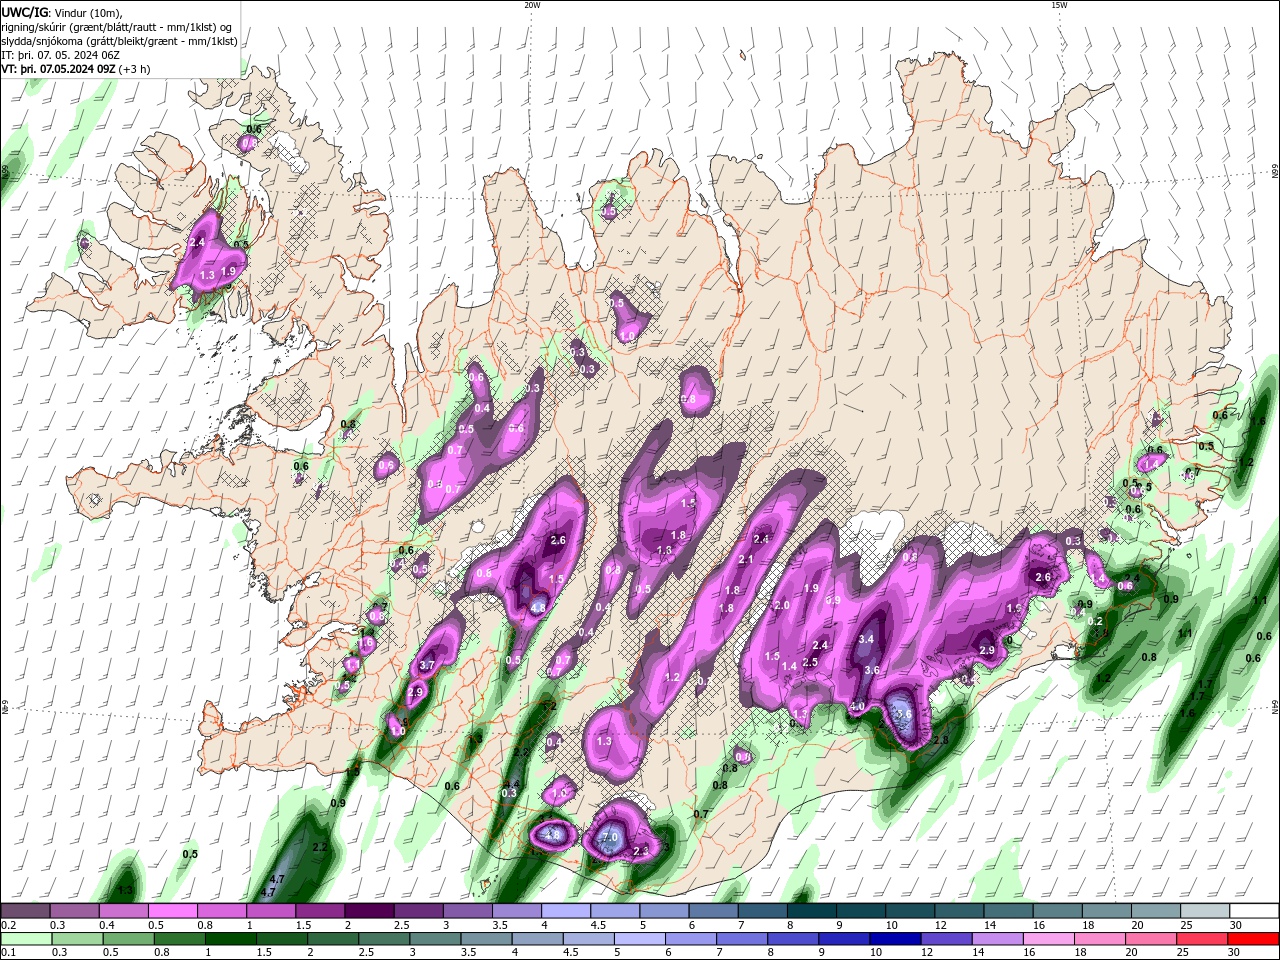Pick the snow-scale swatch between 9 and 10

pos(860,911)
